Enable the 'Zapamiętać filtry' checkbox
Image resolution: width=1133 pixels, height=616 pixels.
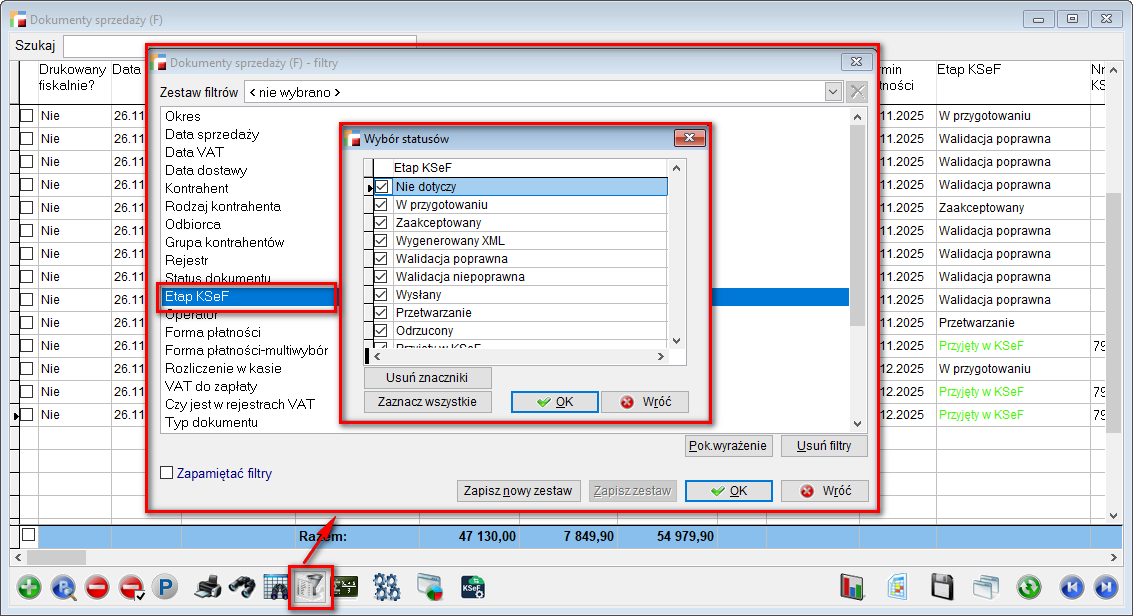[x=167, y=473]
